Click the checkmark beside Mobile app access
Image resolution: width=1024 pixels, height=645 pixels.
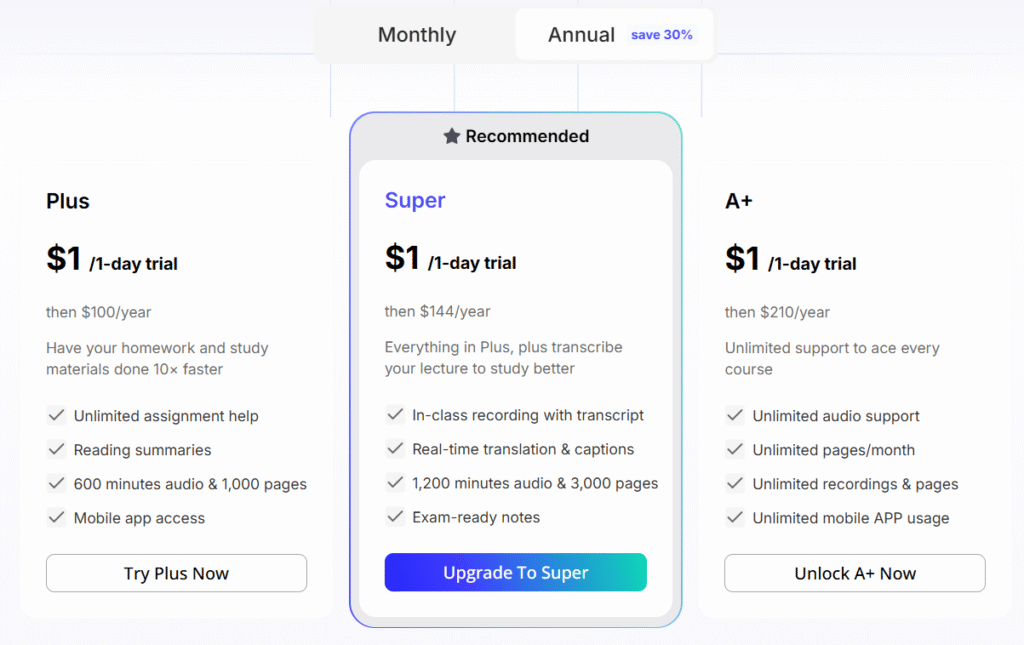coord(56,518)
